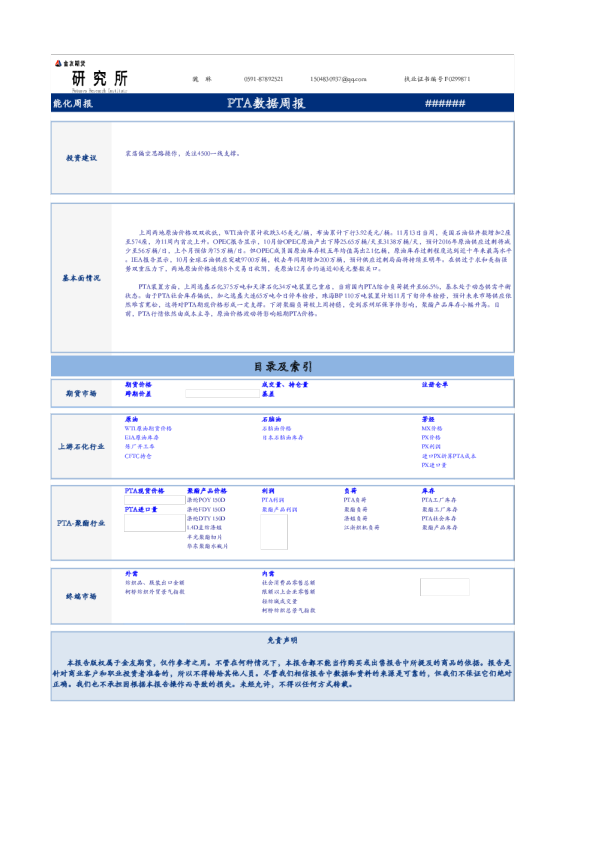The height and width of the screenshot is (842, 595).
Task: Open the 基差 link under 期货市场
Action: tap(268, 394)
